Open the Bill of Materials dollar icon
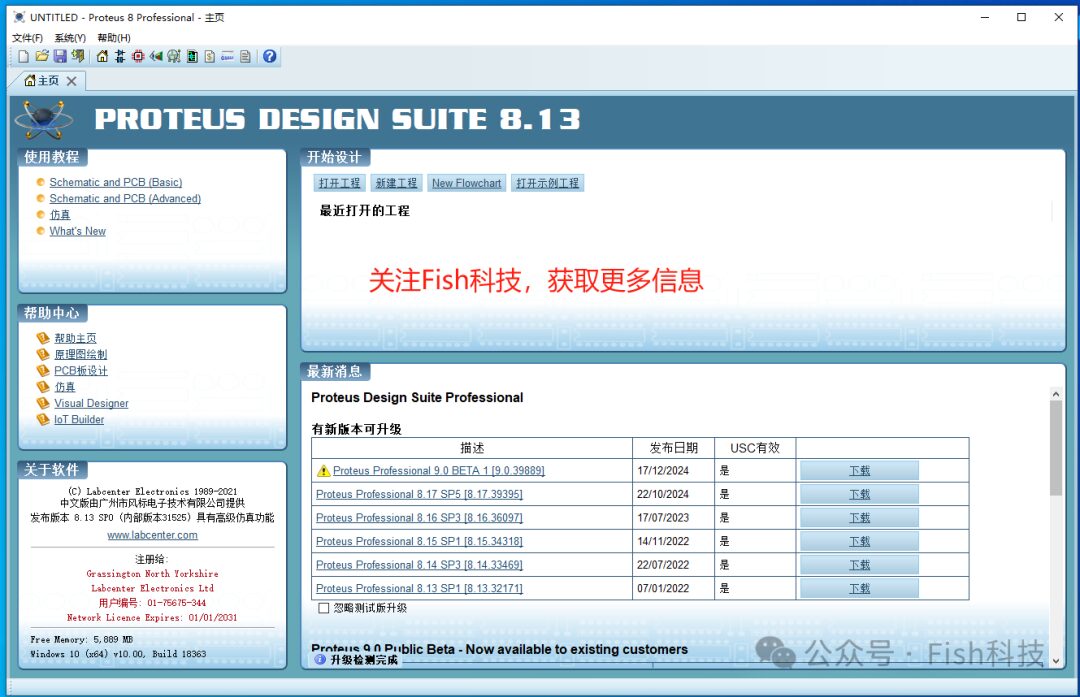1080x697 pixels. [210, 56]
